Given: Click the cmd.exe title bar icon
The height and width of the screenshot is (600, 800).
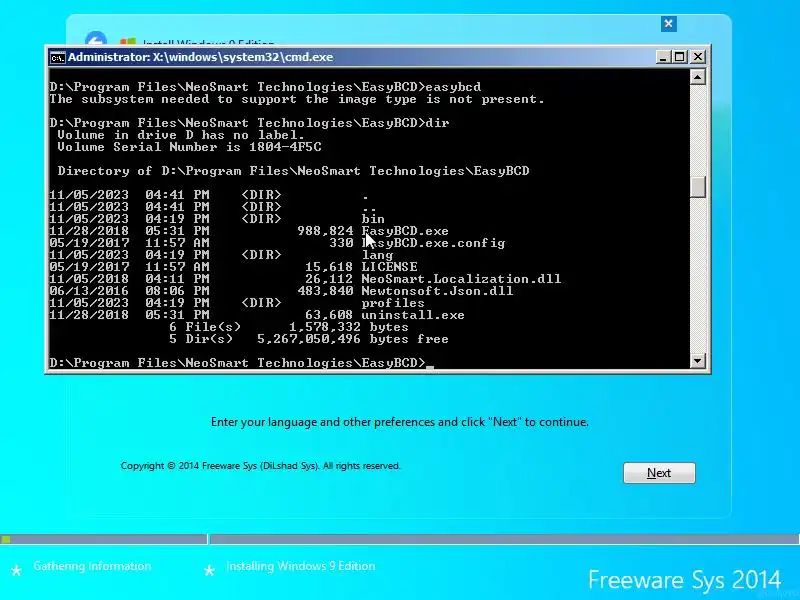Looking at the screenshot, I should click(58, 58).
